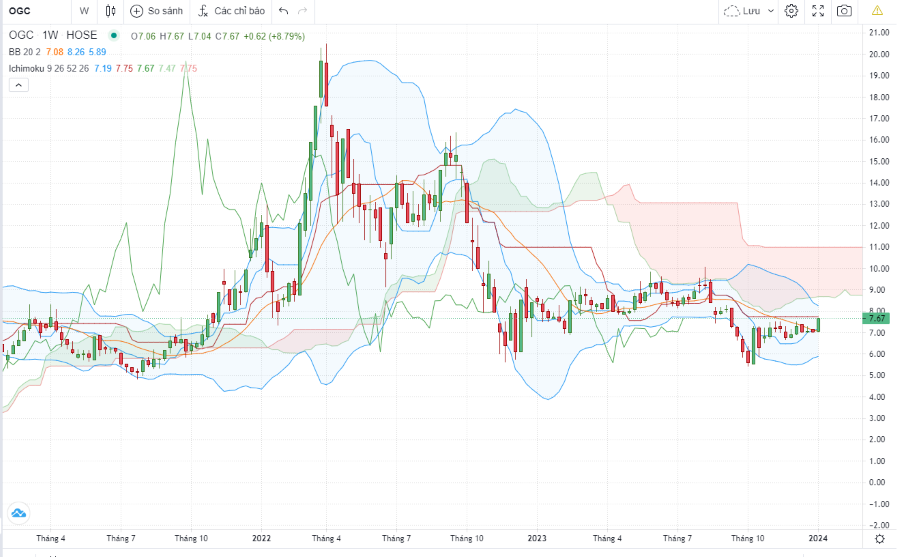Undo the last chart action
This screenshot has width=900, height=557.
pos(283,11)
